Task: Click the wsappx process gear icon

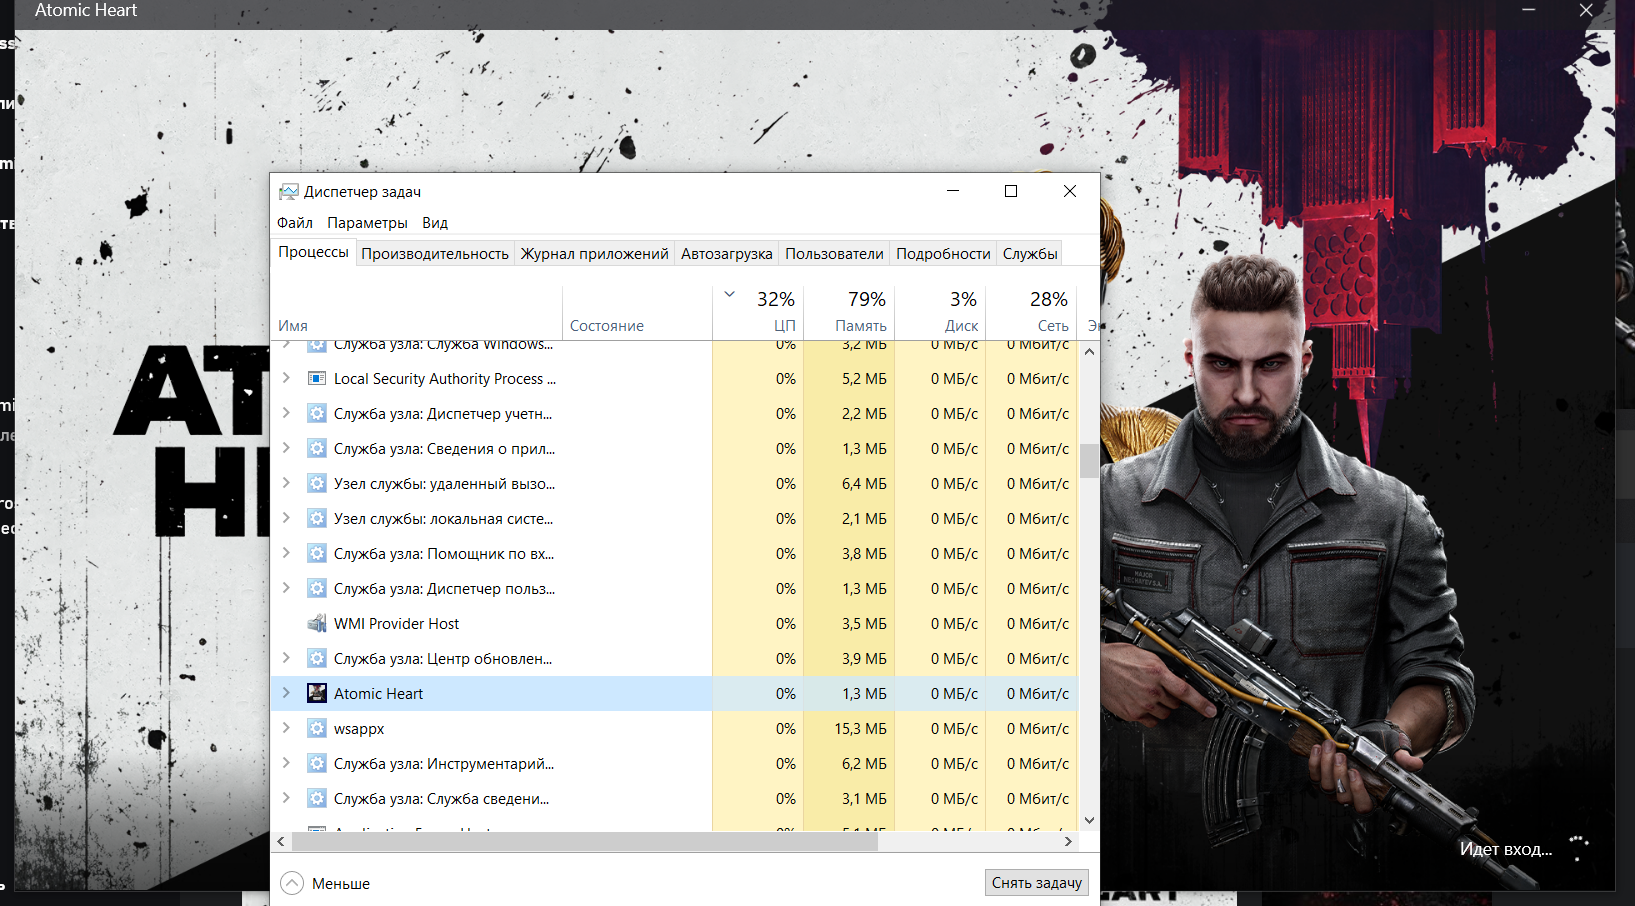Action: tap(317, 729)
